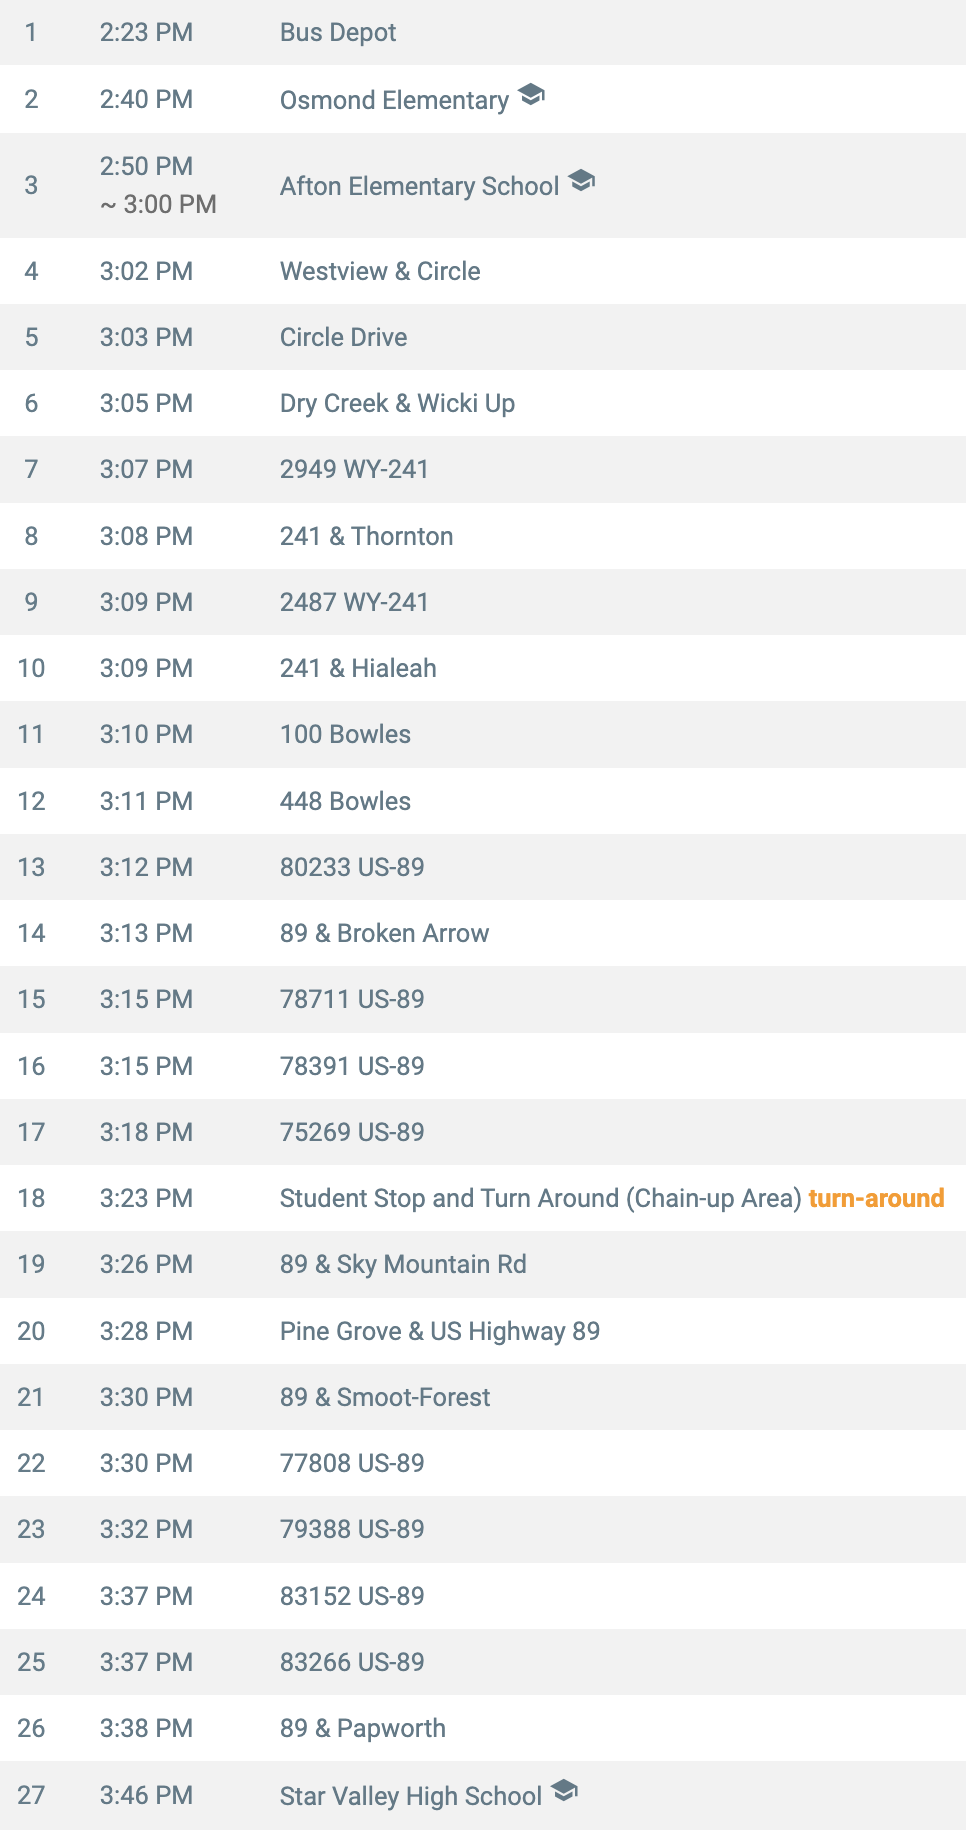Click the school icon beside Osmond Elementary
The height and width of the screenshot is (1830, 966).
pos(531,95)
